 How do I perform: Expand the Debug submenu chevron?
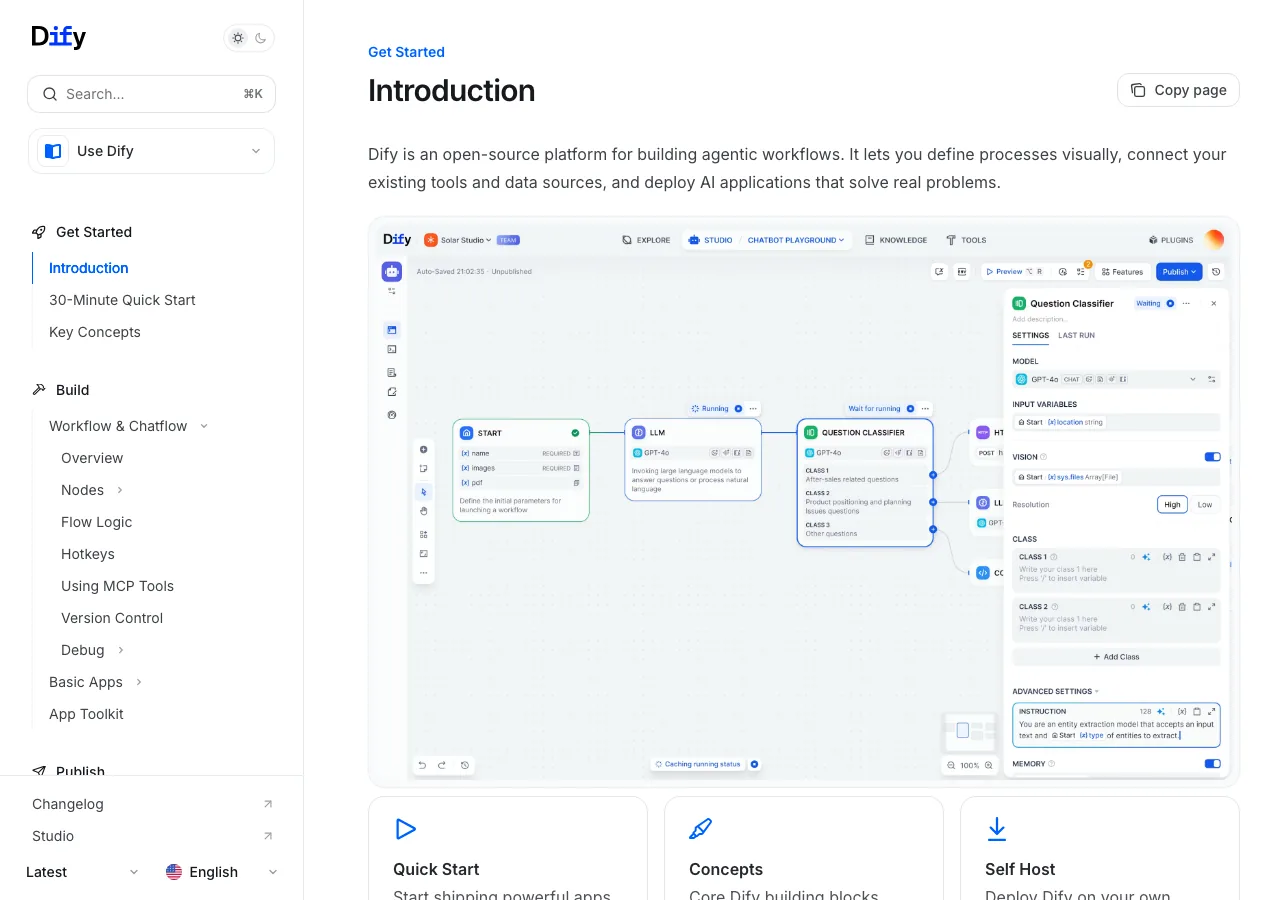[x=121, y=650]
